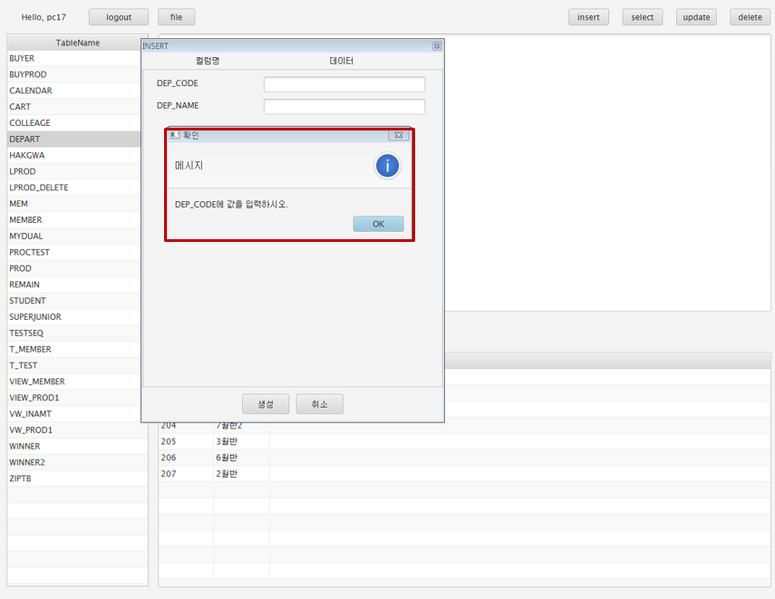Click the select button
This screenshot has width=775, height=599.
(642, 17)
